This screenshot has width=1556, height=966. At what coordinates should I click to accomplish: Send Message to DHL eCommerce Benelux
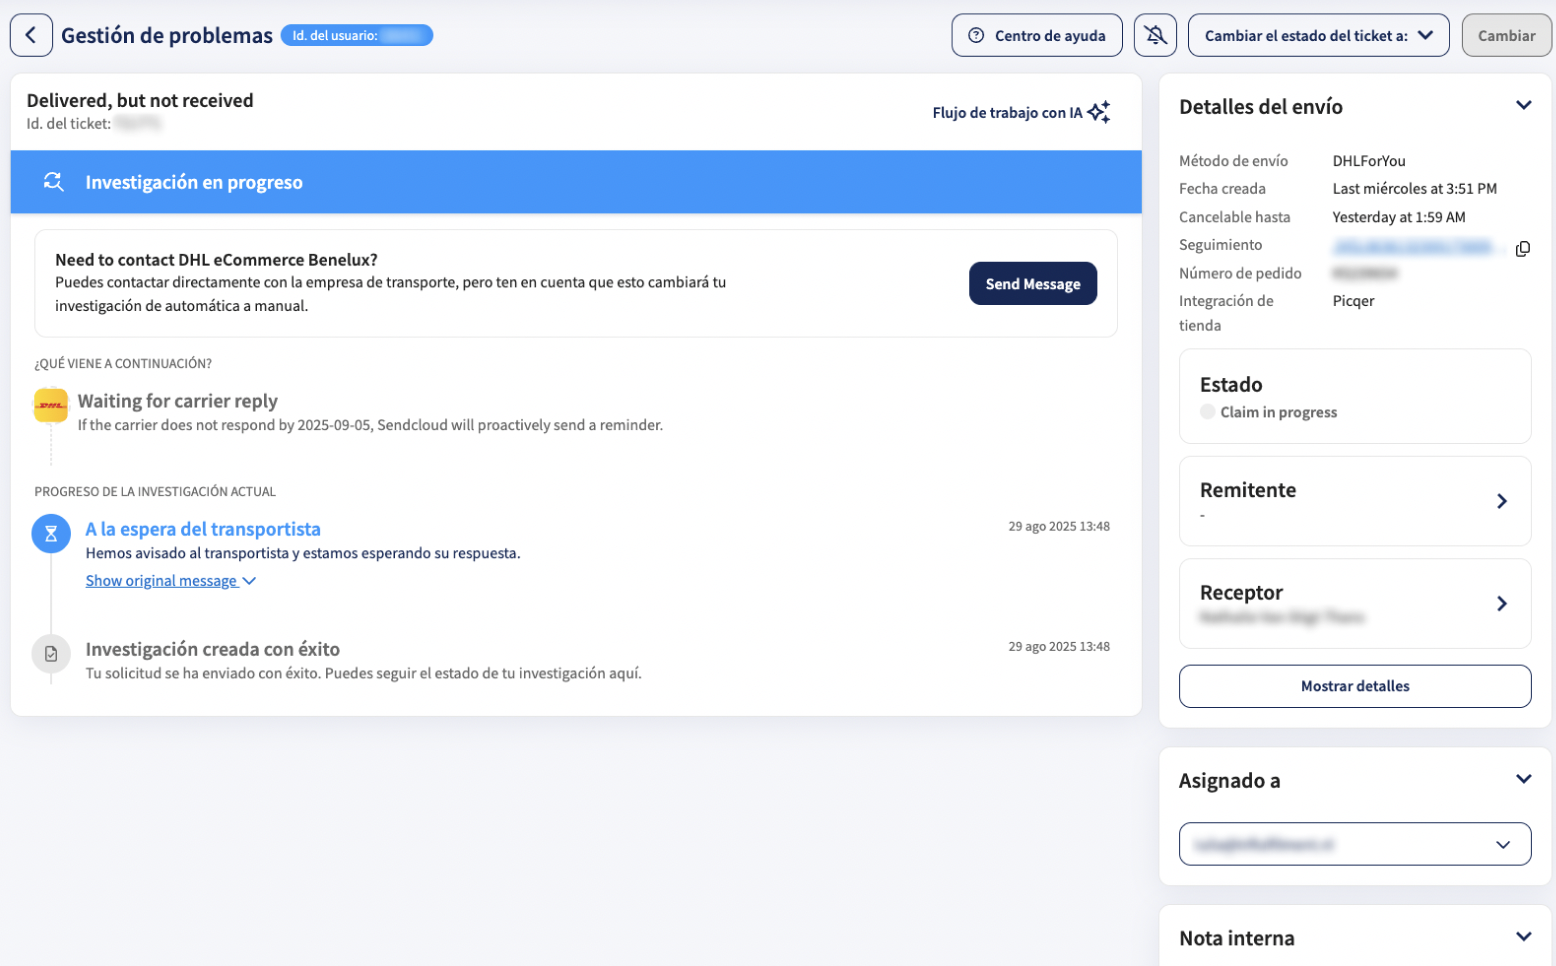tap(1033, 283)
